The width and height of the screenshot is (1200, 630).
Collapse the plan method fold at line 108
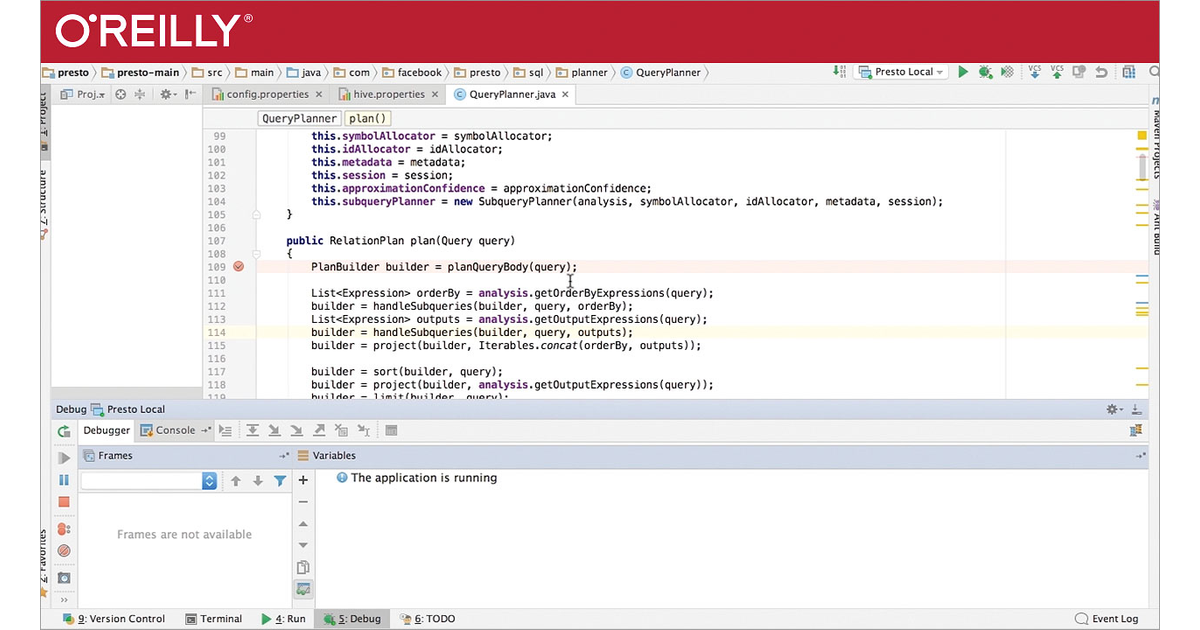(x=257, y=254)
